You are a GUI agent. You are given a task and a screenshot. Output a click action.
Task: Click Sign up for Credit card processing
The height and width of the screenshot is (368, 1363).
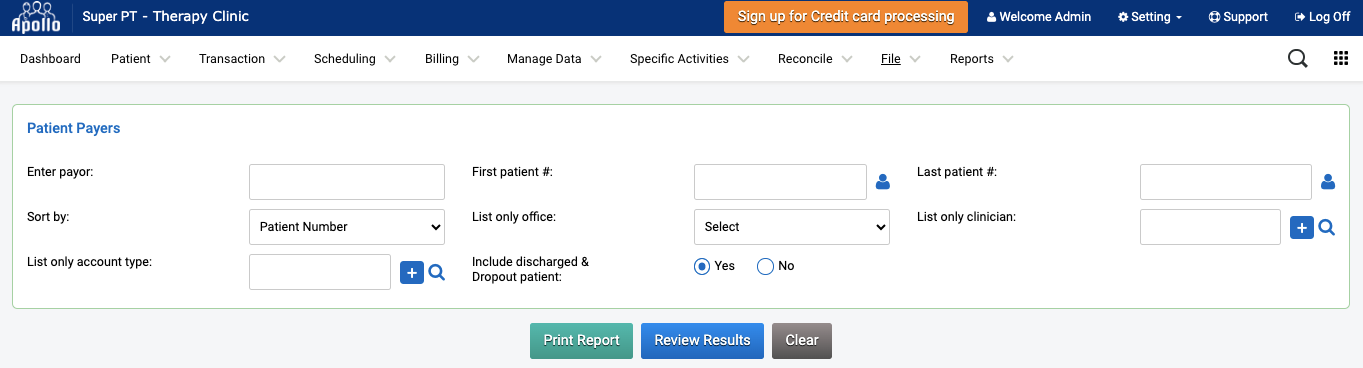846,17
